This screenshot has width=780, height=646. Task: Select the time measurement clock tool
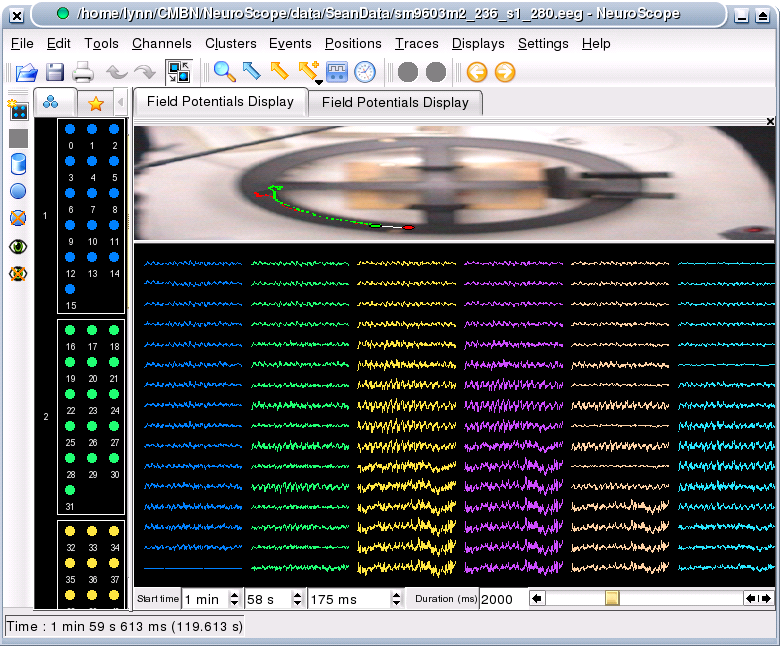click(x=365, y=72)
